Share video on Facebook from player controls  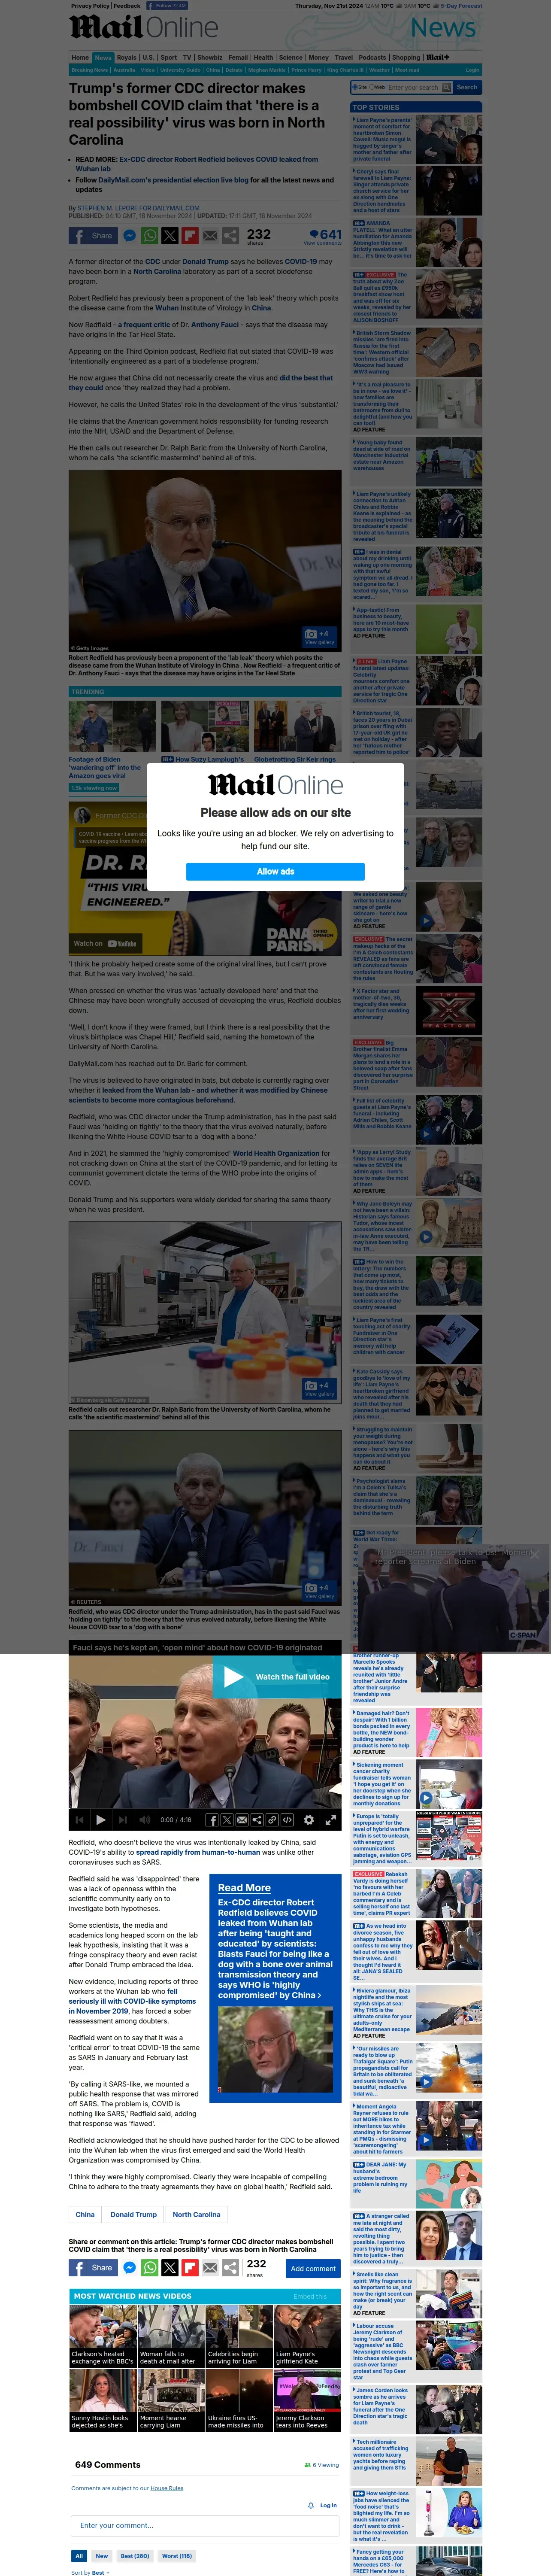212,1819
